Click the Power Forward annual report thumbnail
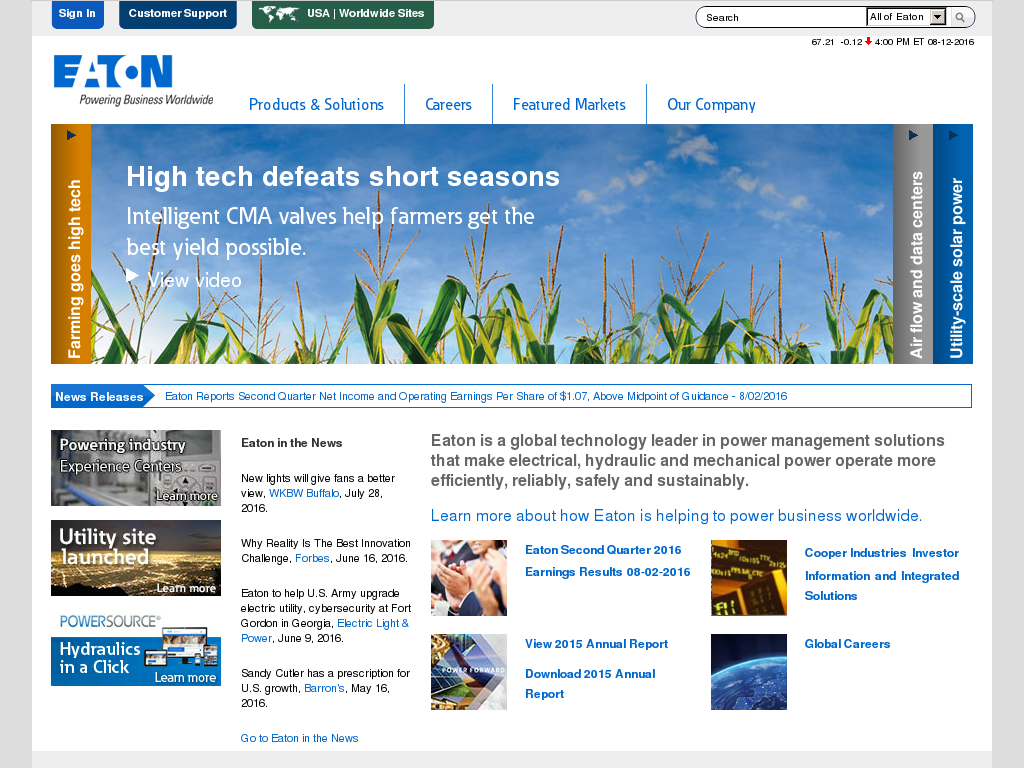Image resolution: width=1024 pixels, height=768 pixels. [x=469, y=672]
